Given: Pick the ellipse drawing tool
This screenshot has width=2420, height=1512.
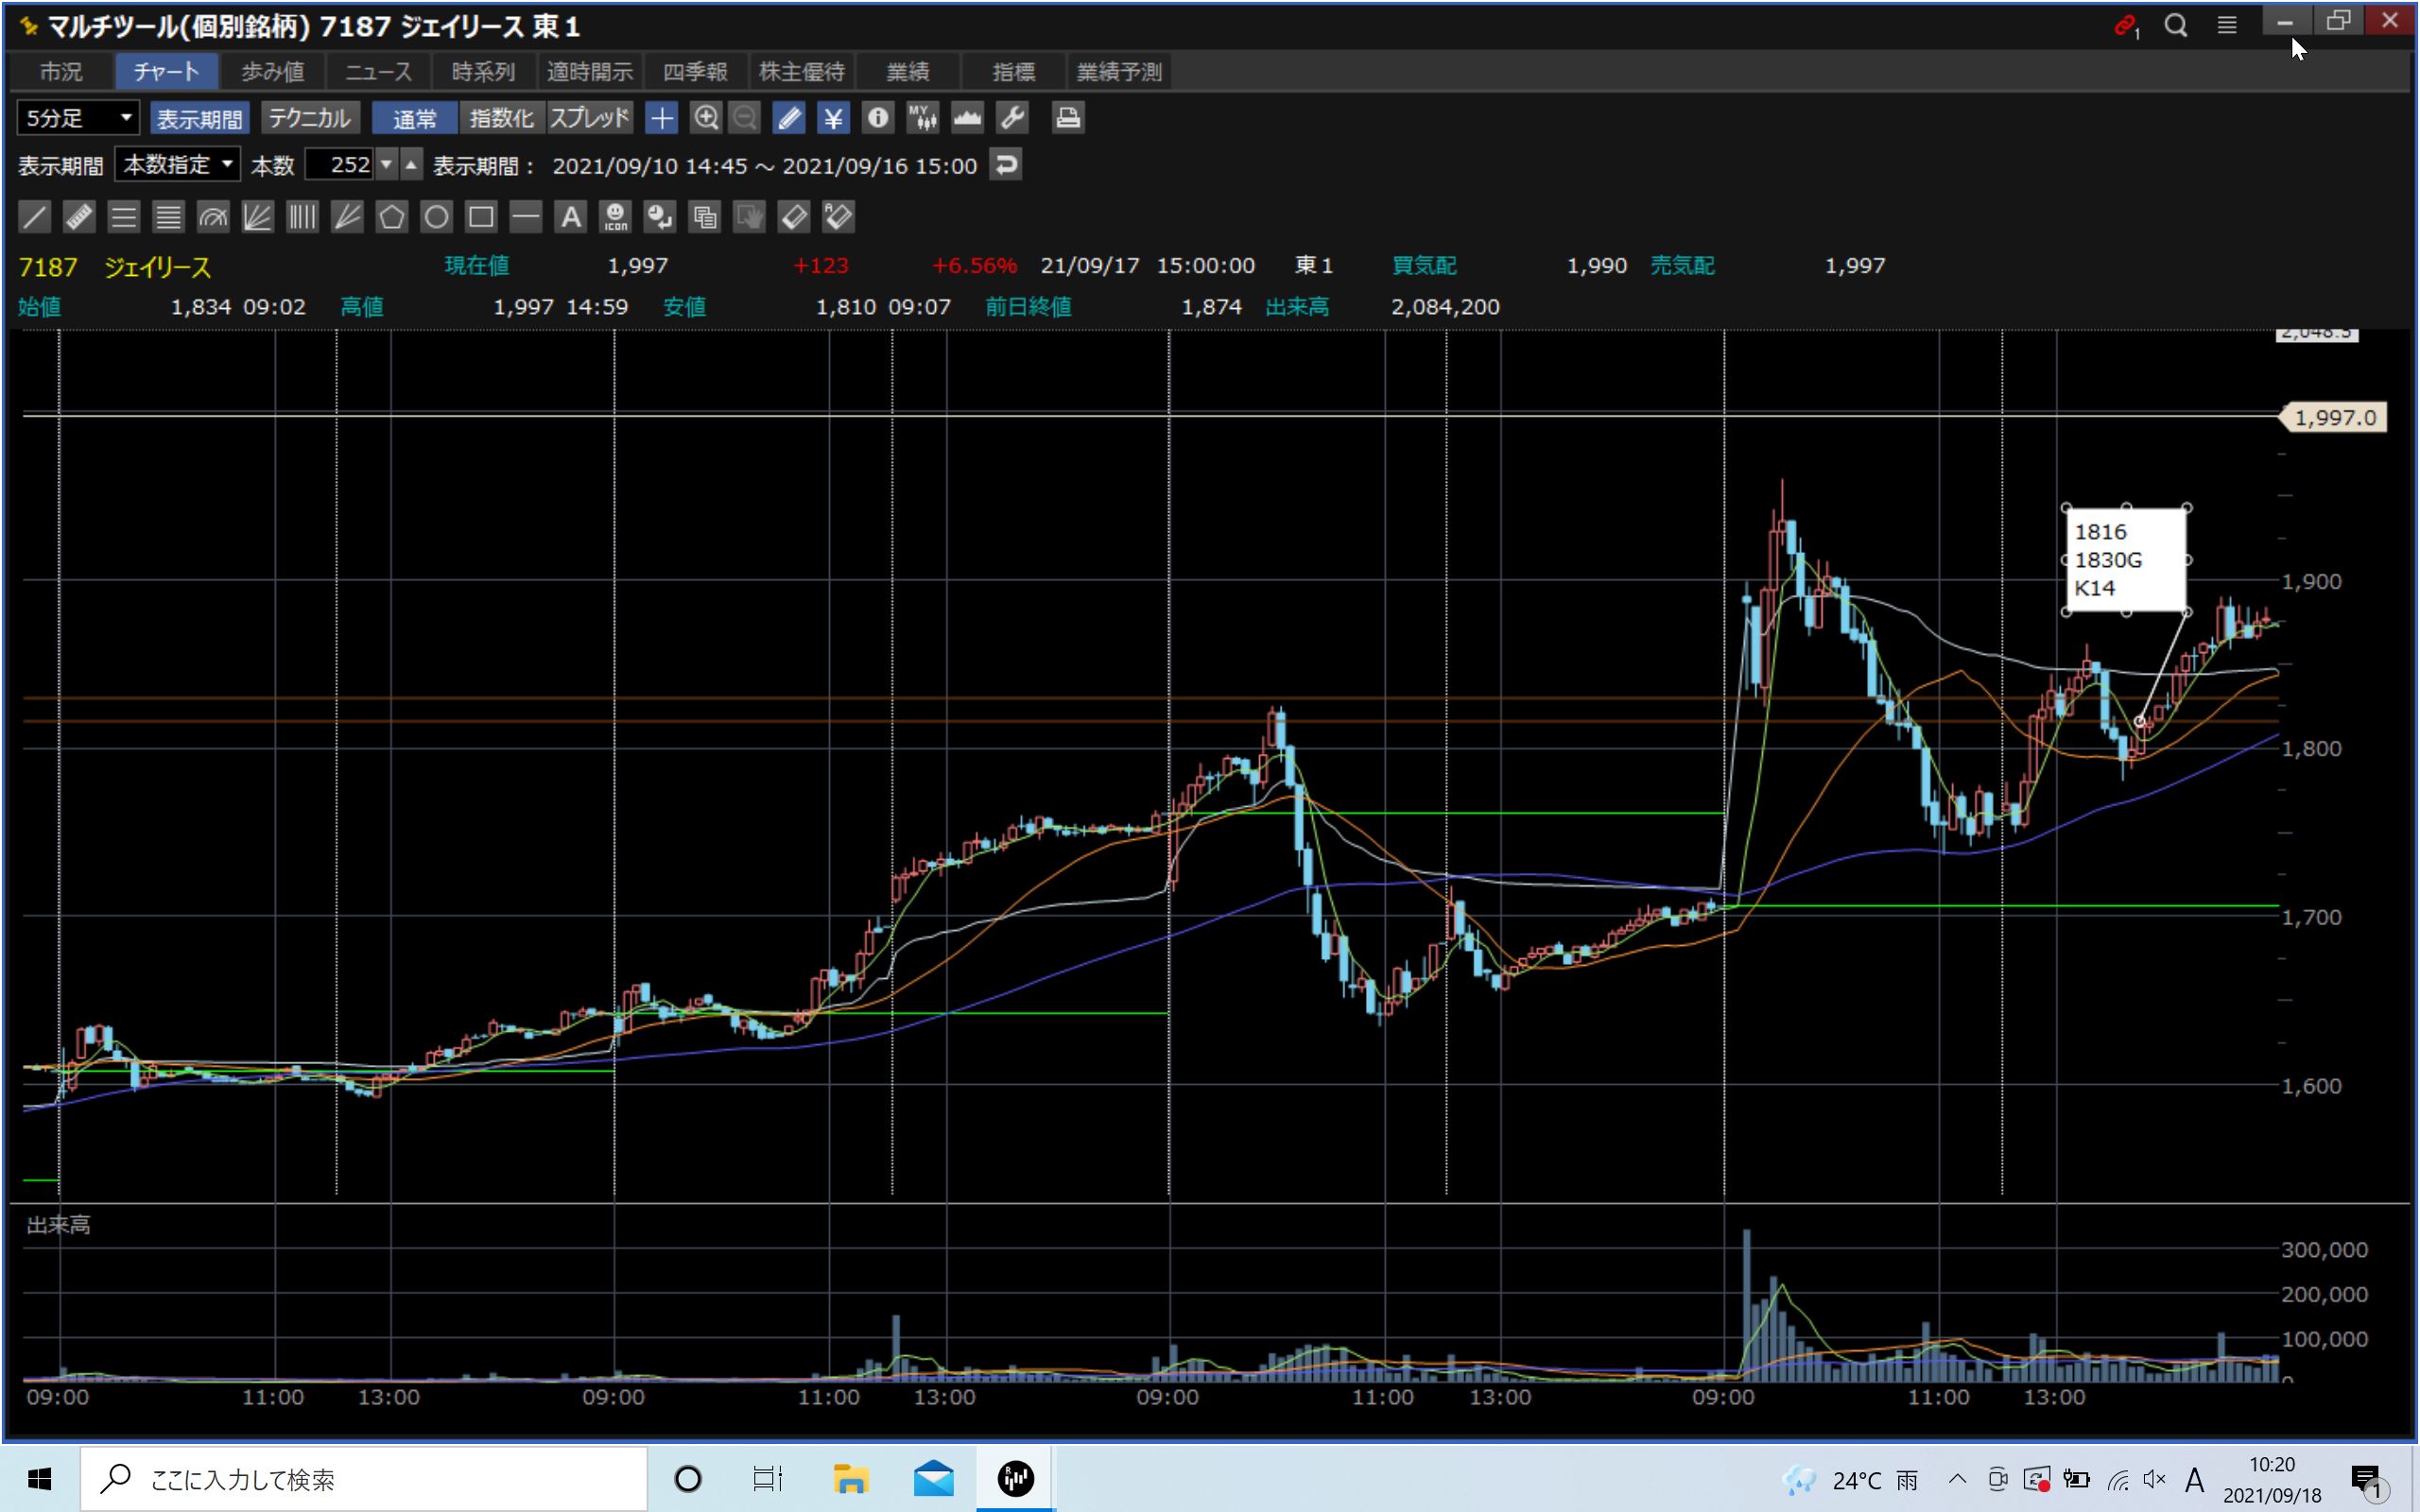Looking at the screenshot, I should [x=436, y=217].
